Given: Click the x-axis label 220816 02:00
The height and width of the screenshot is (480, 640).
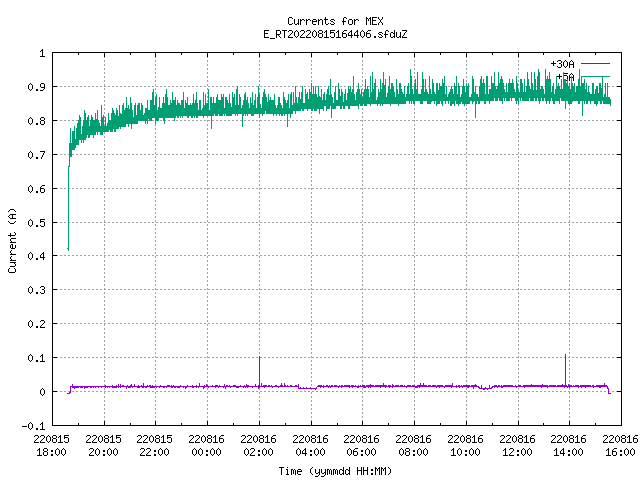Looking at the screenshot, I should click(258, 446).
